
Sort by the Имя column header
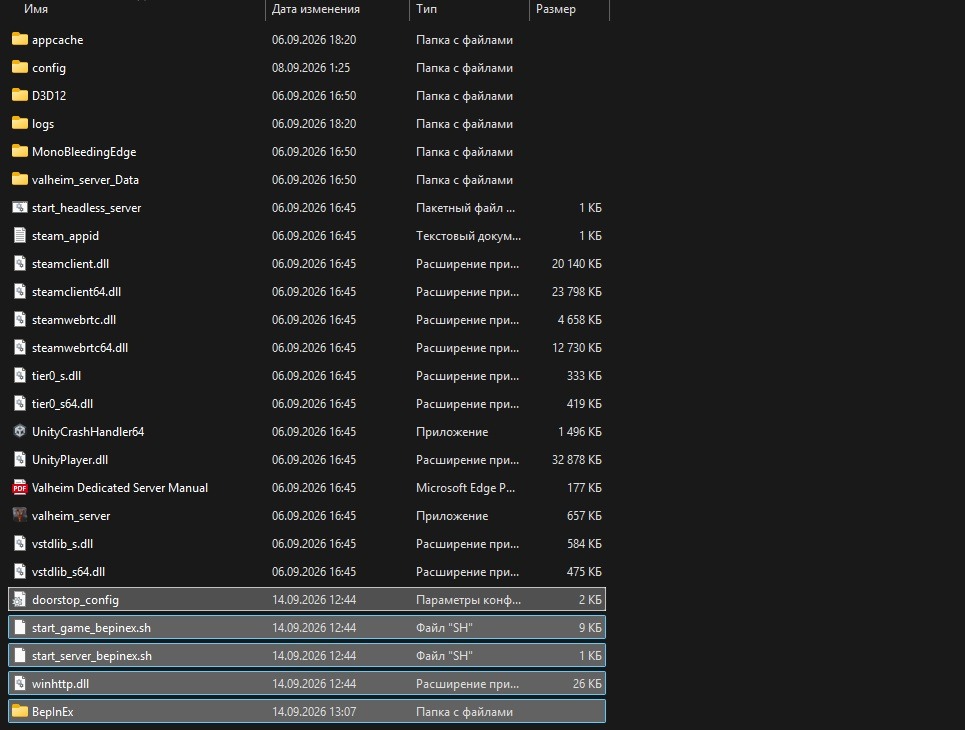click(36, 9)
